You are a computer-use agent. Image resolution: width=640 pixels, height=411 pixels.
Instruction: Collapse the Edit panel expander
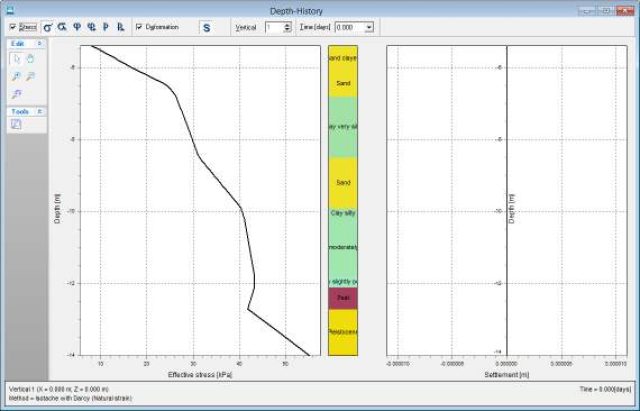point(40,43)
